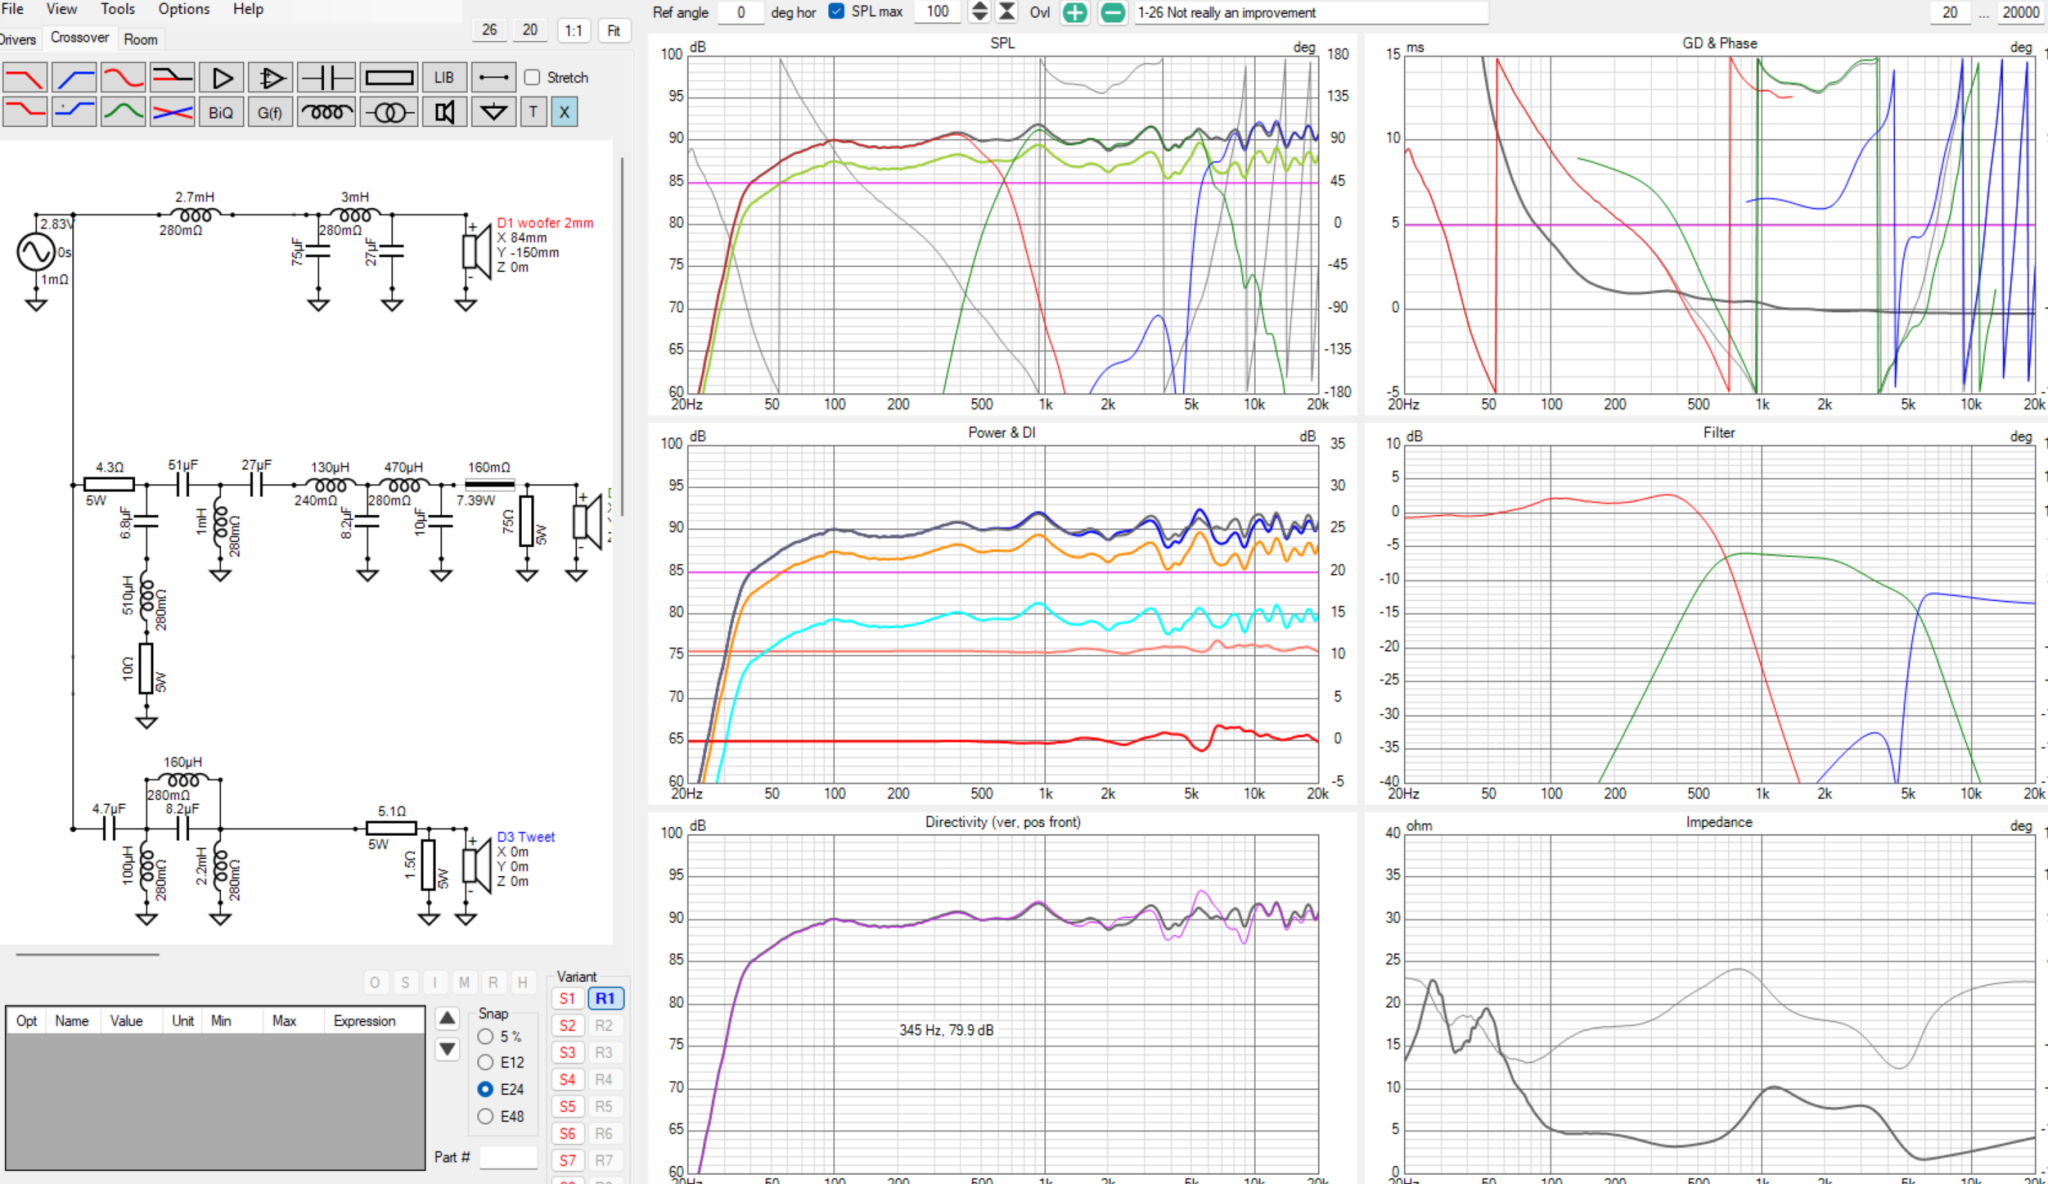2048x1184 pixels.
Task: Click the green minus overlay button
Action: 1112,12
